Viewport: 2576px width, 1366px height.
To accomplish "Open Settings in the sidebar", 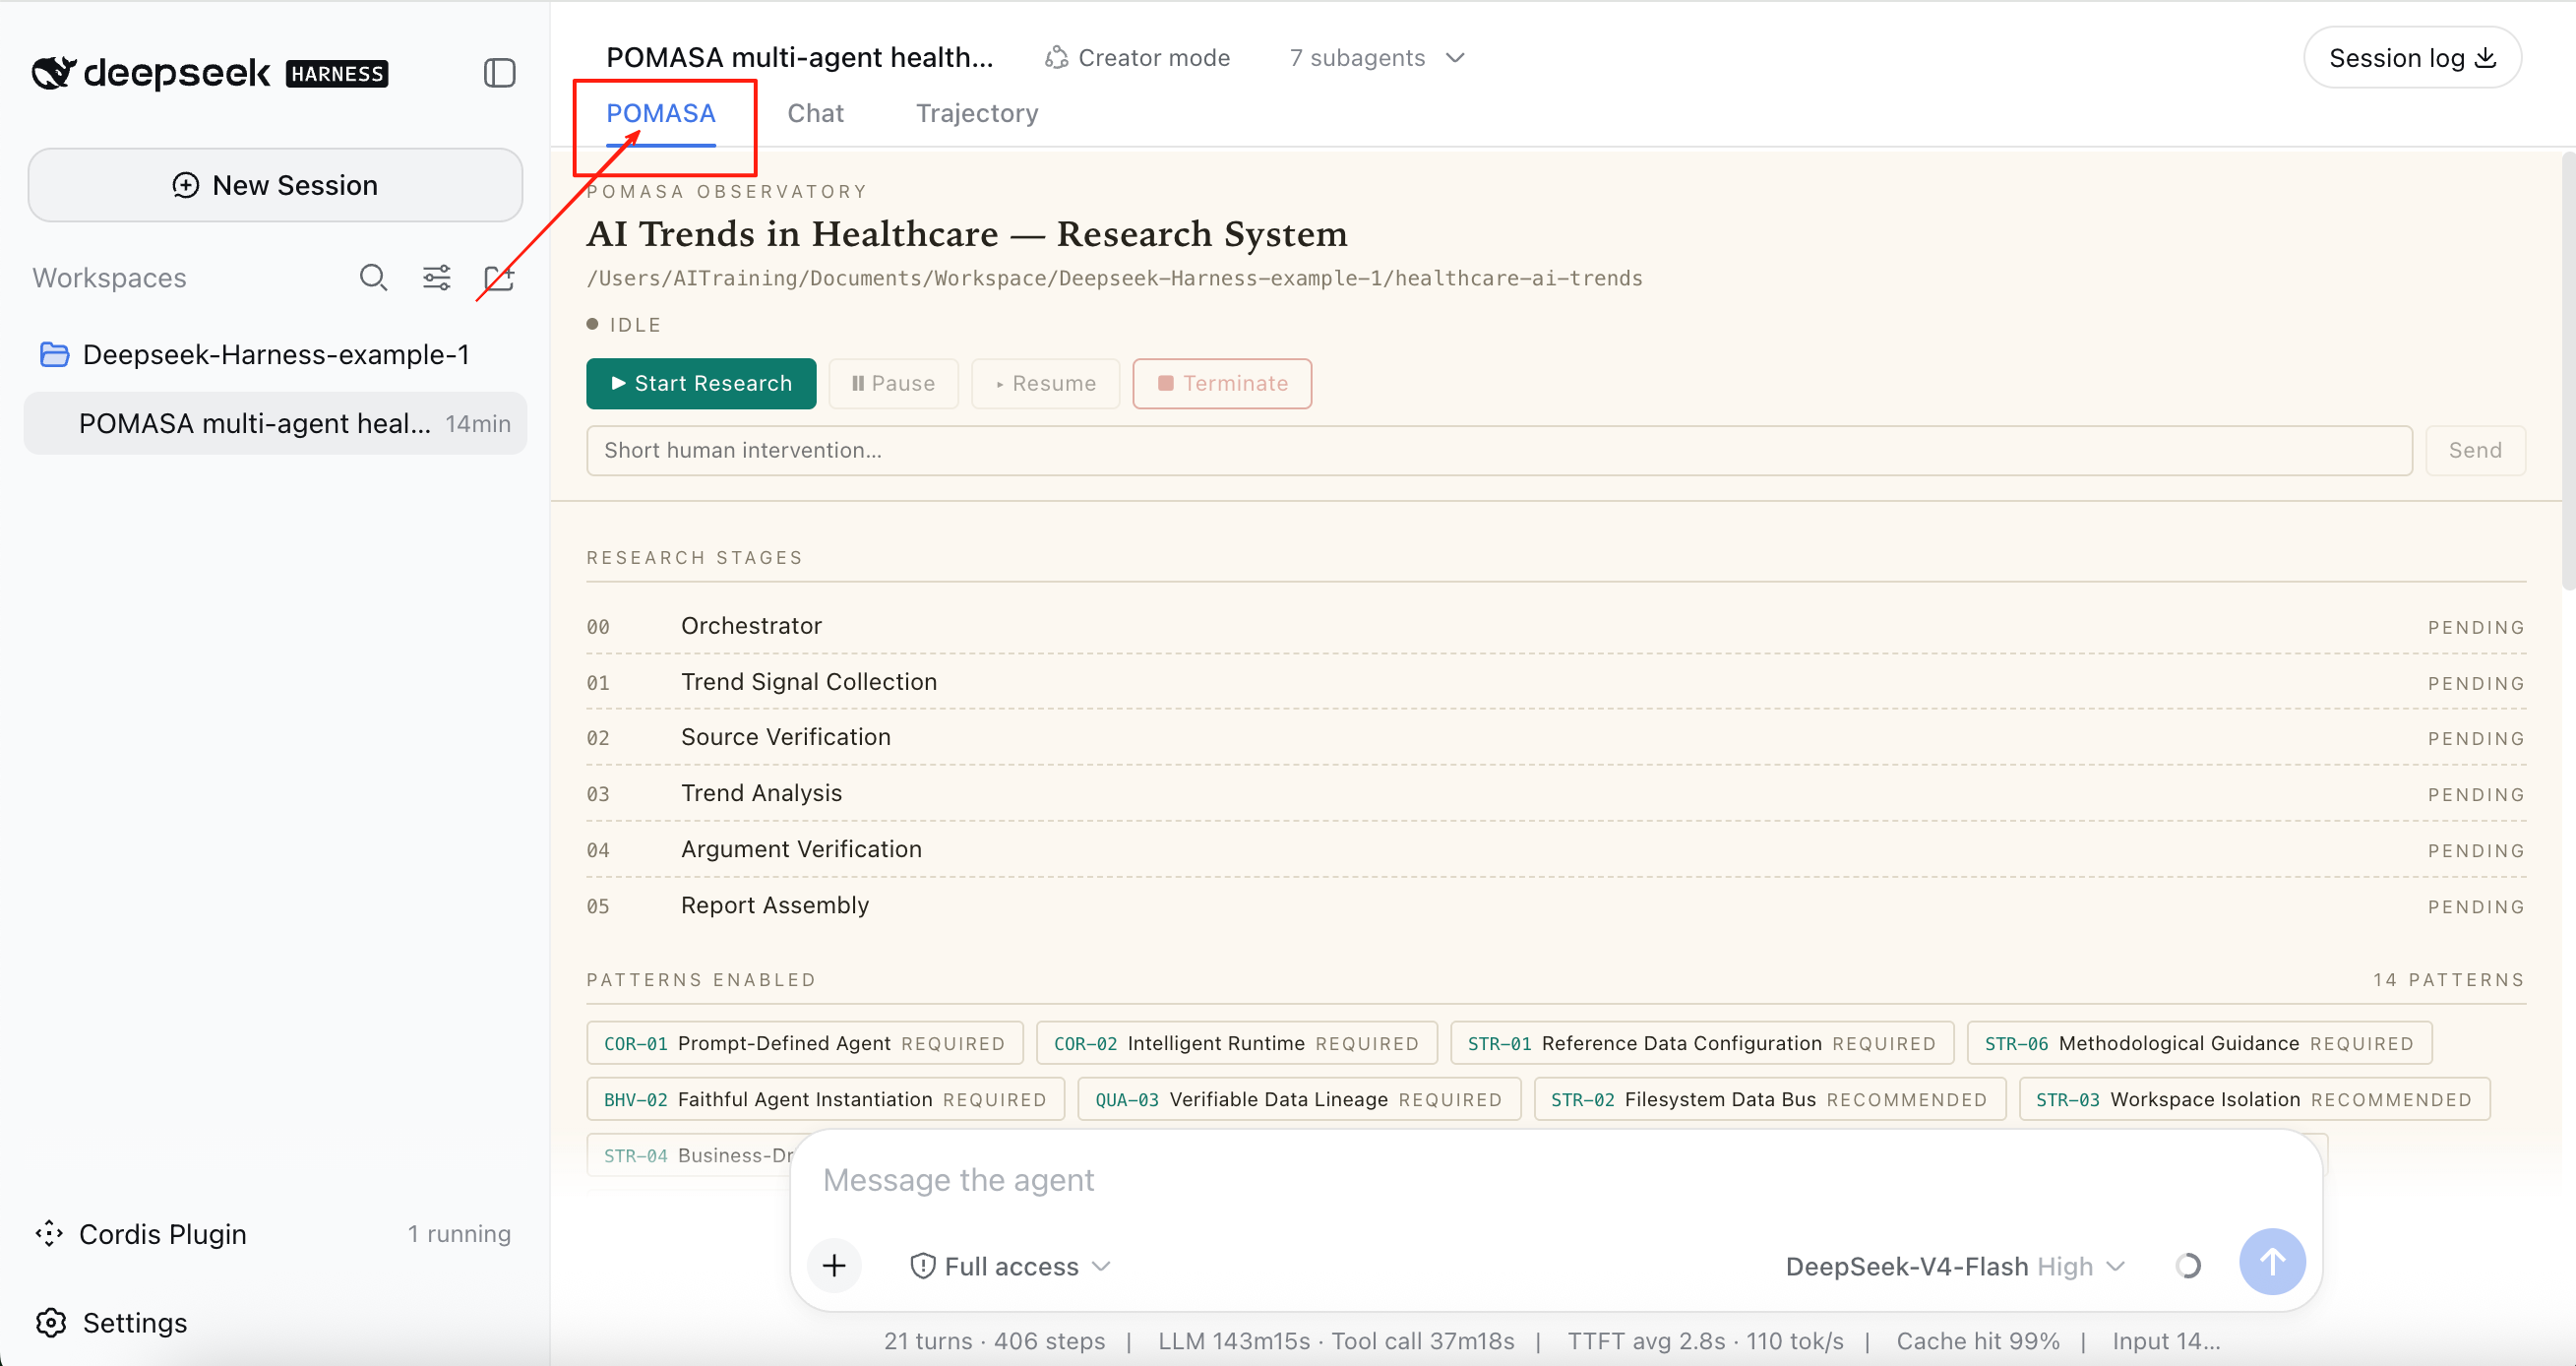I will (x=134, y=1322).
